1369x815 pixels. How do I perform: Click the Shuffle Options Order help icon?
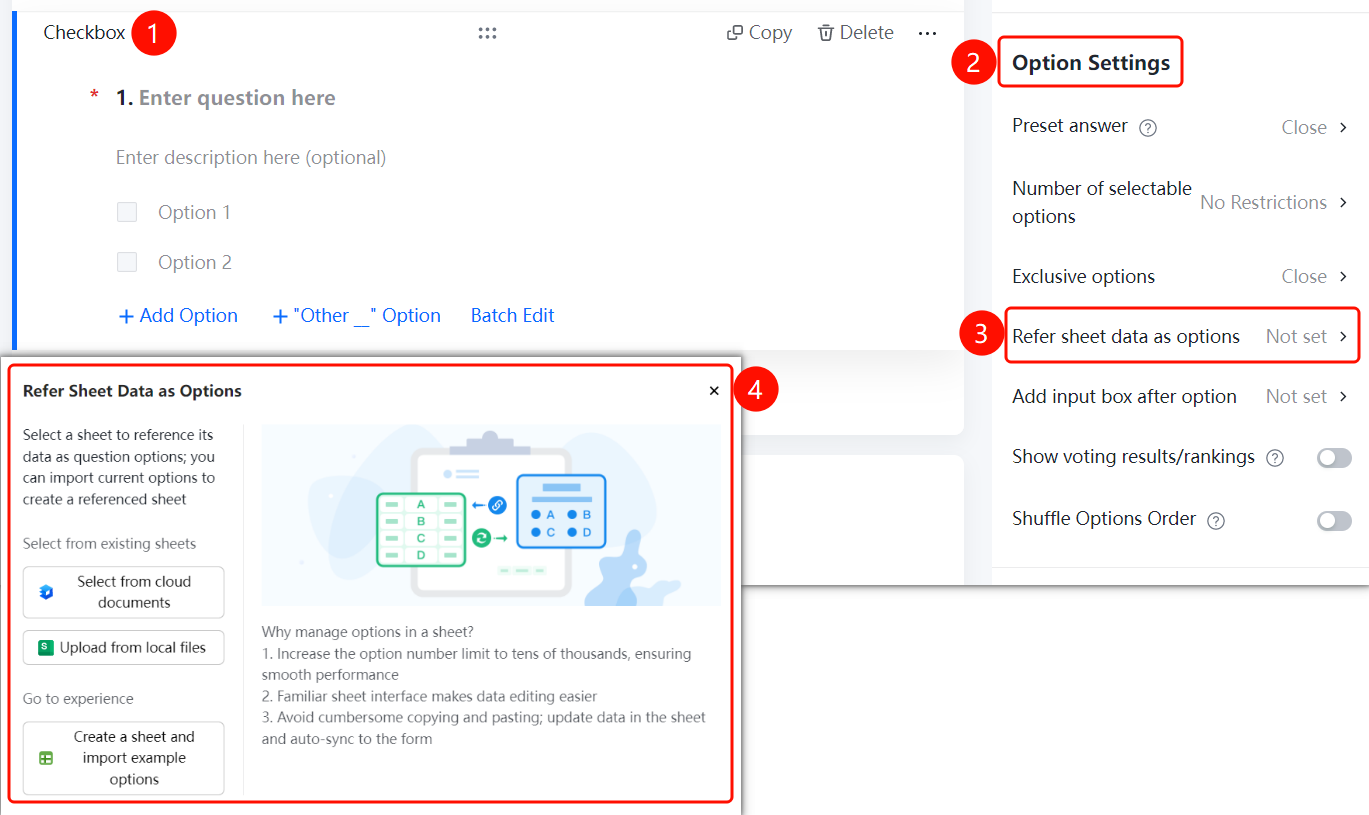pyautogui.click(x=1216, y=520)
